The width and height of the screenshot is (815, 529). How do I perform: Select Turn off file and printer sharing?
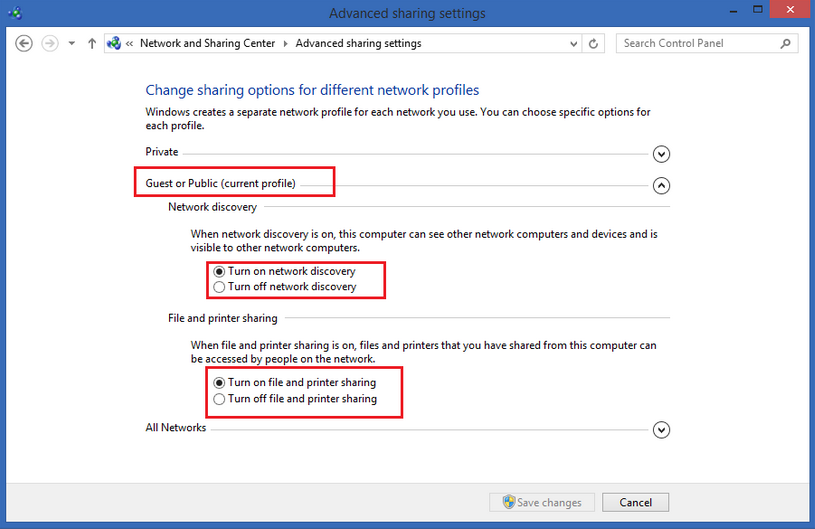tap(295, 399)
